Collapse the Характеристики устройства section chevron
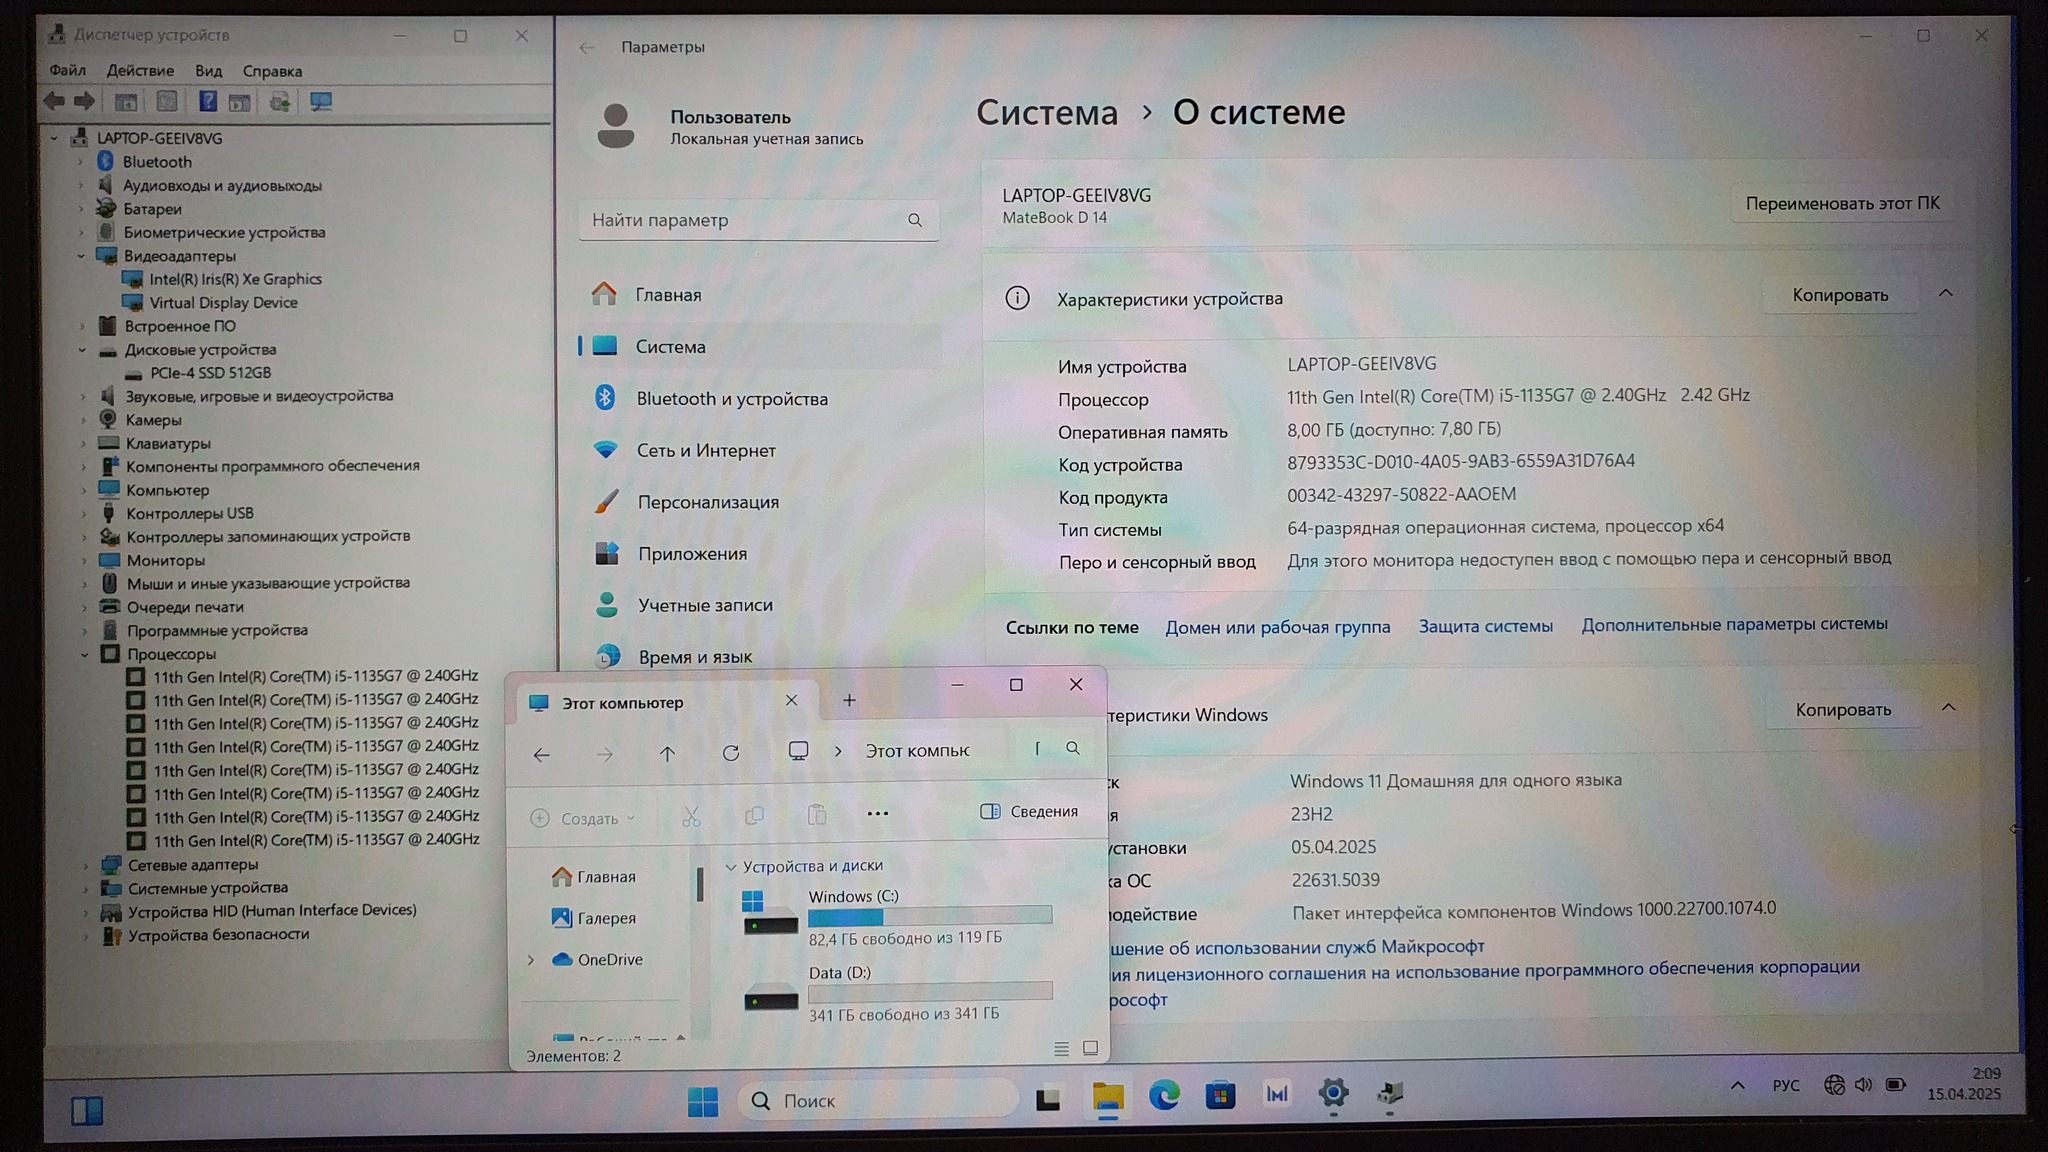2048x1152 pixels. point(1945,293)
